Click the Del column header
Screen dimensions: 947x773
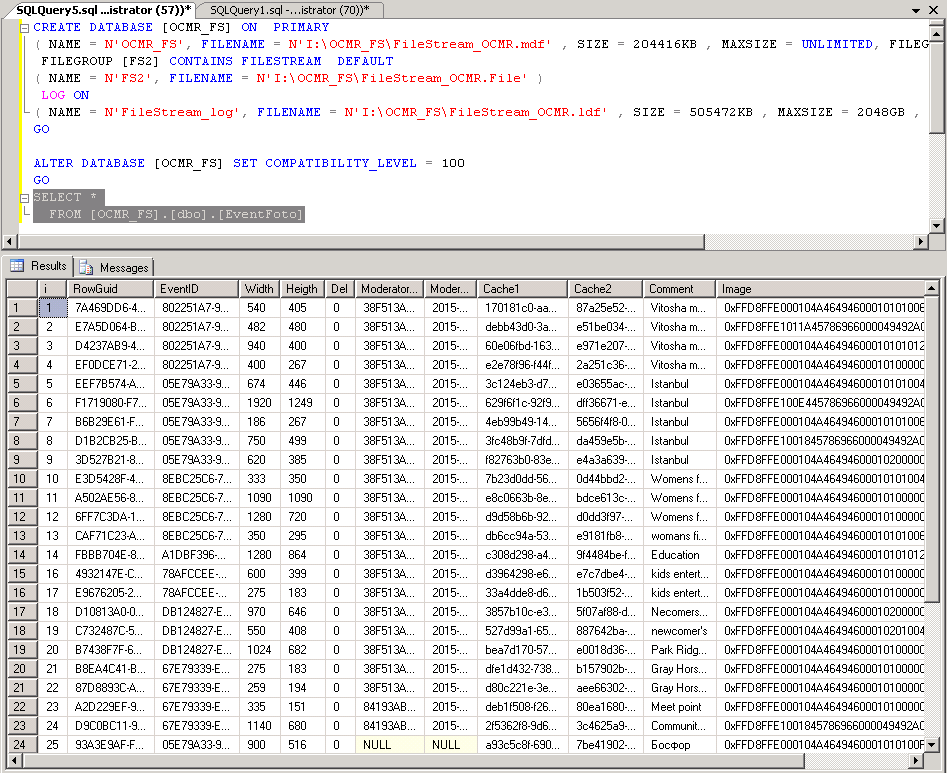tap(340, 289)
